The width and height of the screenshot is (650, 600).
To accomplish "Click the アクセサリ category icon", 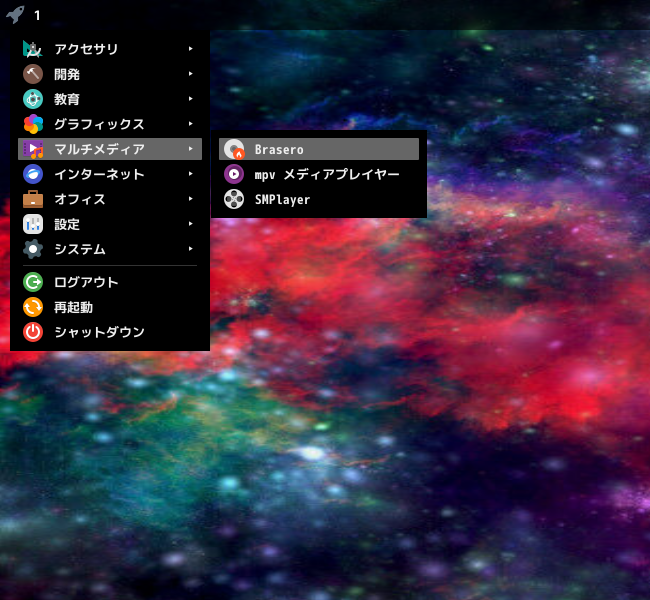I will pyautogui.click(x=33, y=49).
